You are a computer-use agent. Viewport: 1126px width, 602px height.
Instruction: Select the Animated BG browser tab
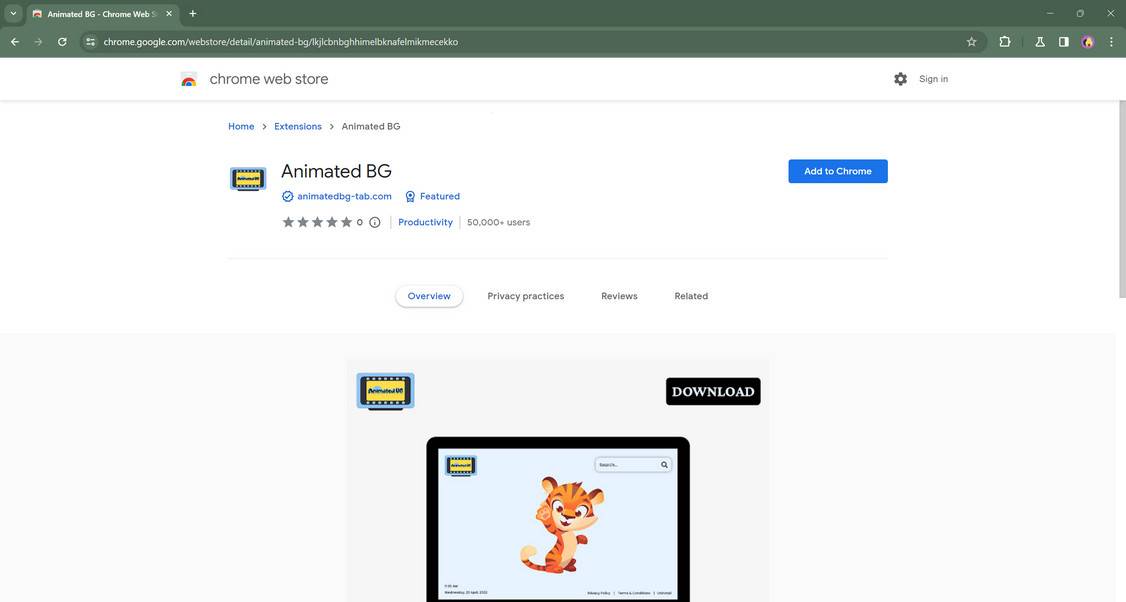[102, 14]
